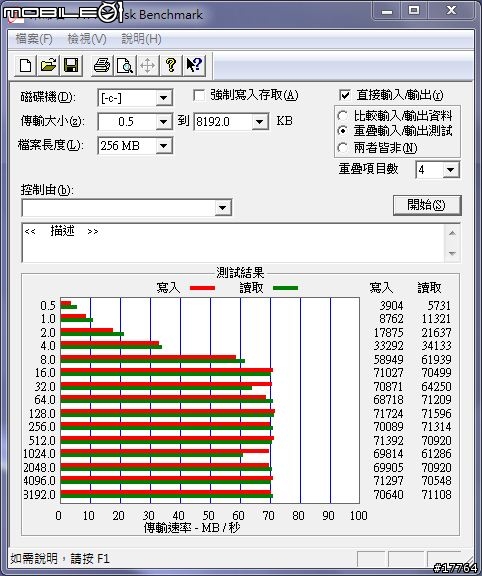
Task: Click the context help arrow-question icon
Action: (x=194, y=66)
